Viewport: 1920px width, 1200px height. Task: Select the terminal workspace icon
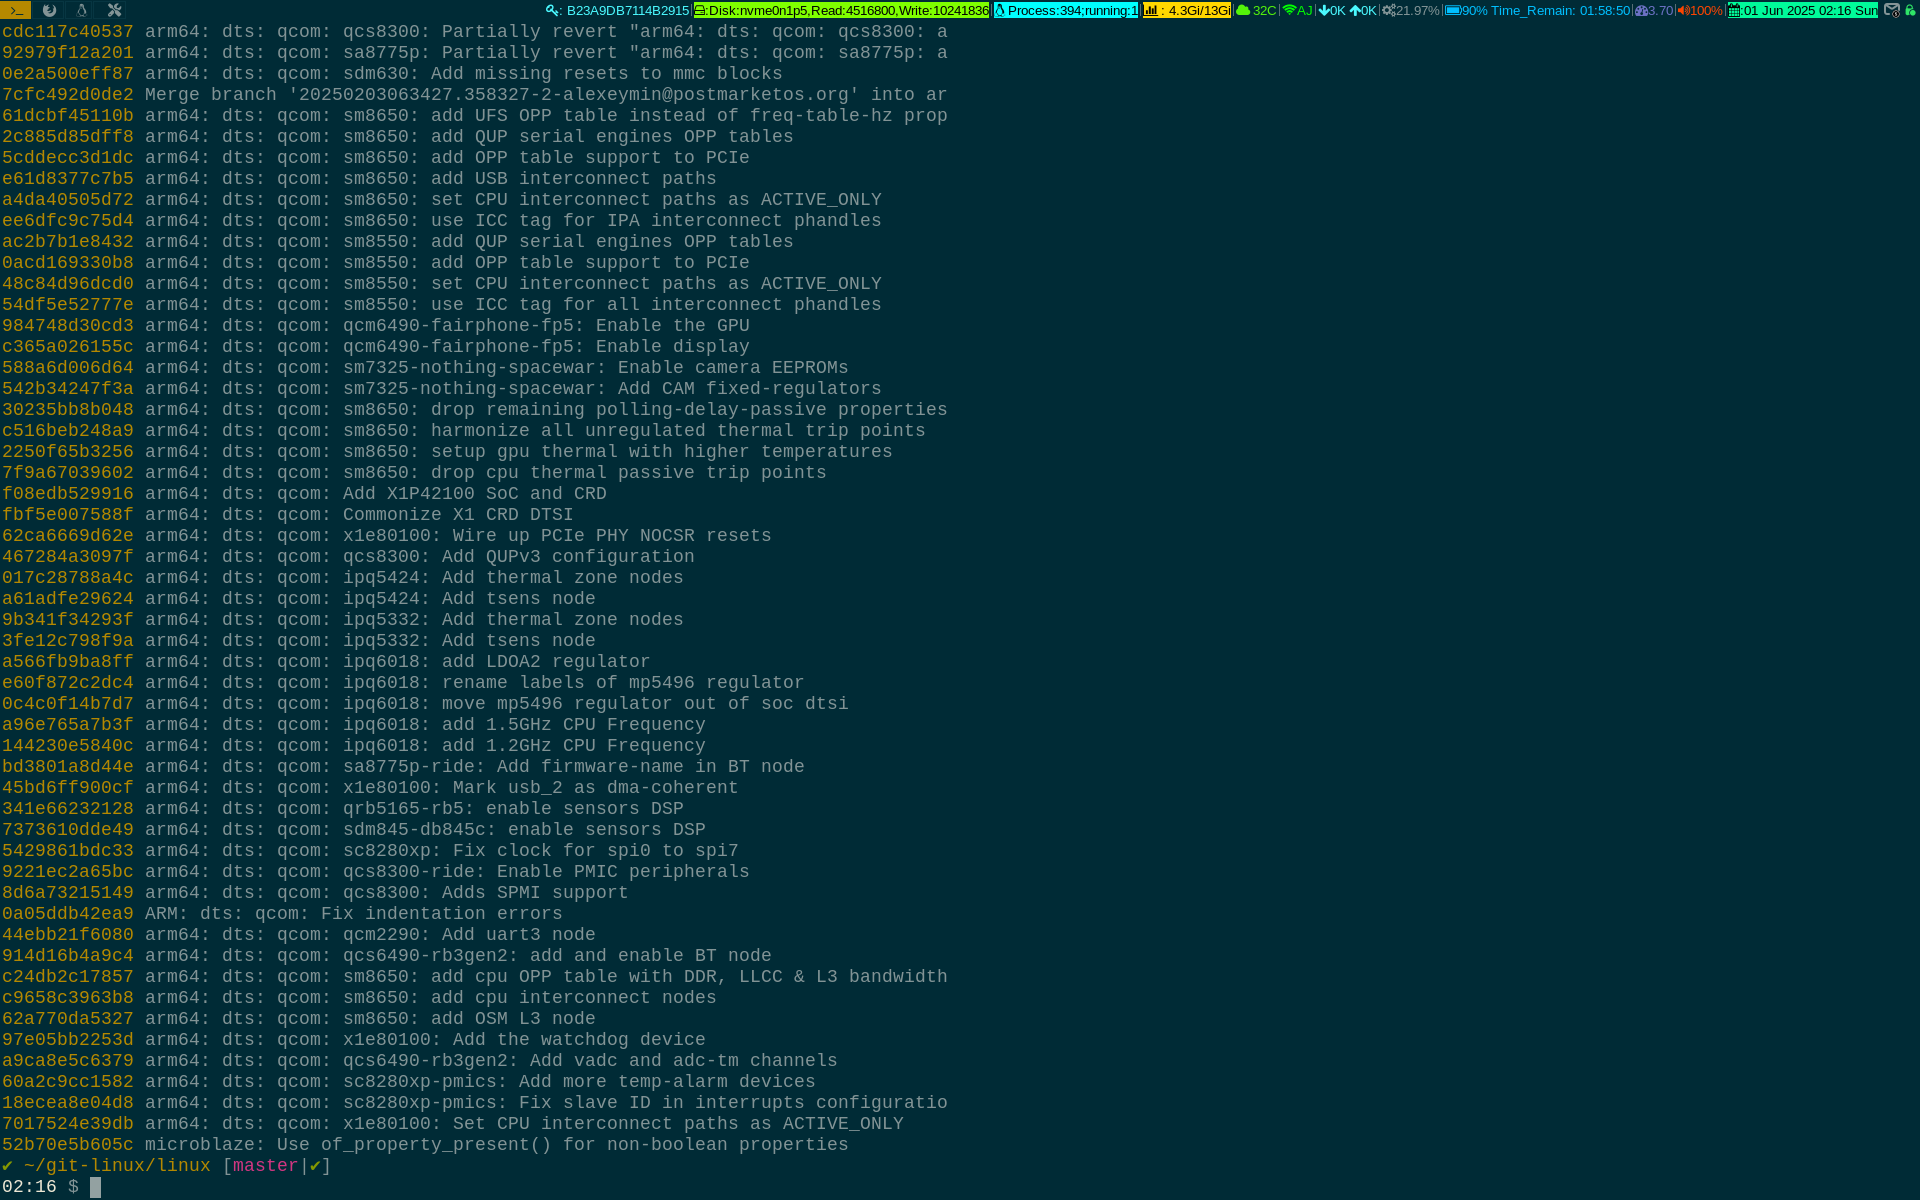click(15, 10)
